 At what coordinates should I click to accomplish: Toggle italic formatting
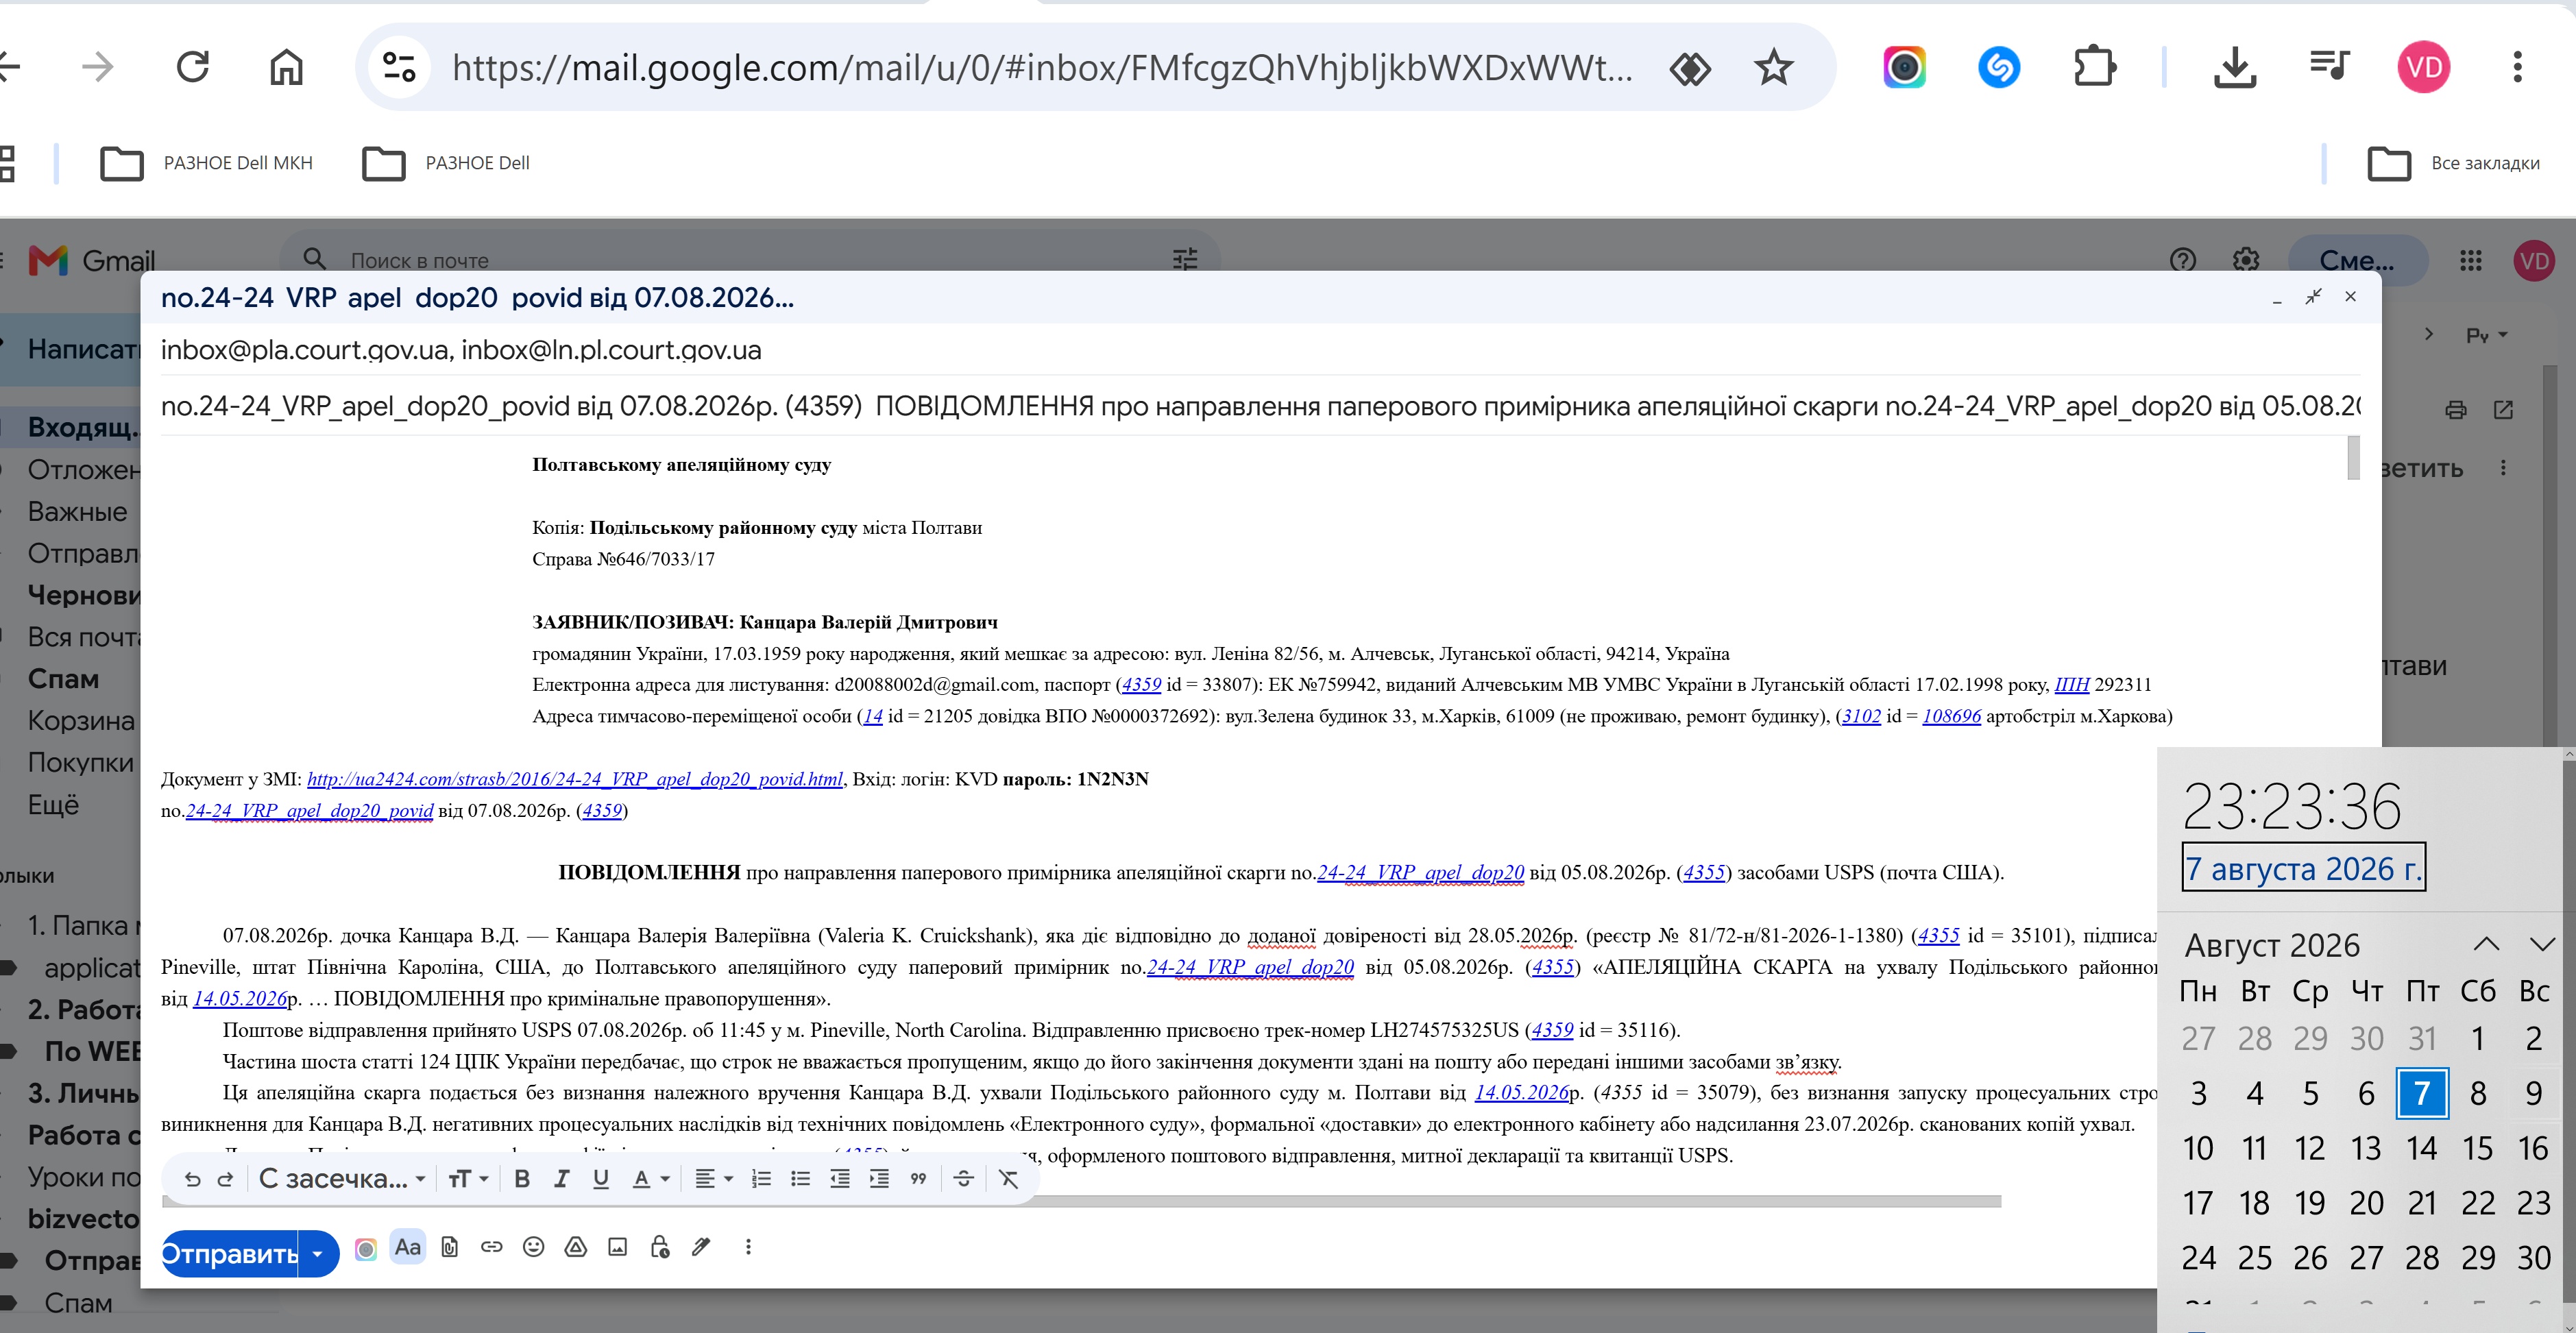click(561, 1179)
